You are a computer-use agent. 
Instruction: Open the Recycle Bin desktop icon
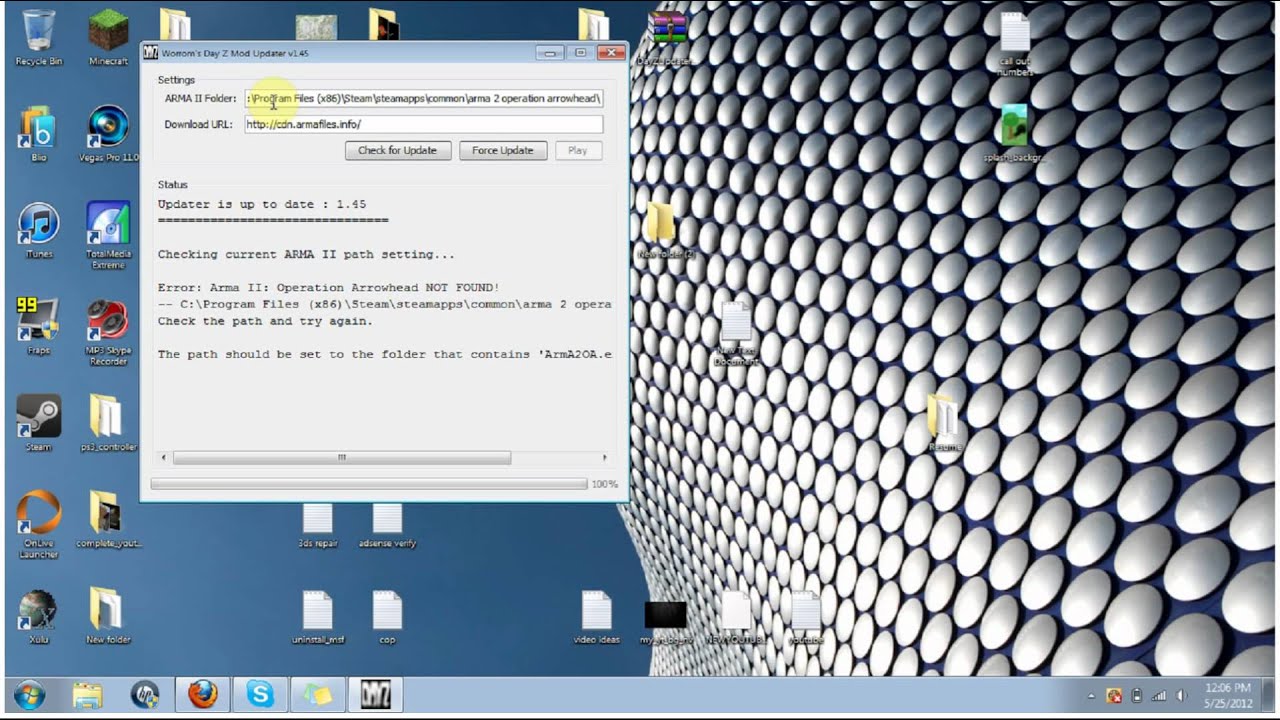pos(38,38)
